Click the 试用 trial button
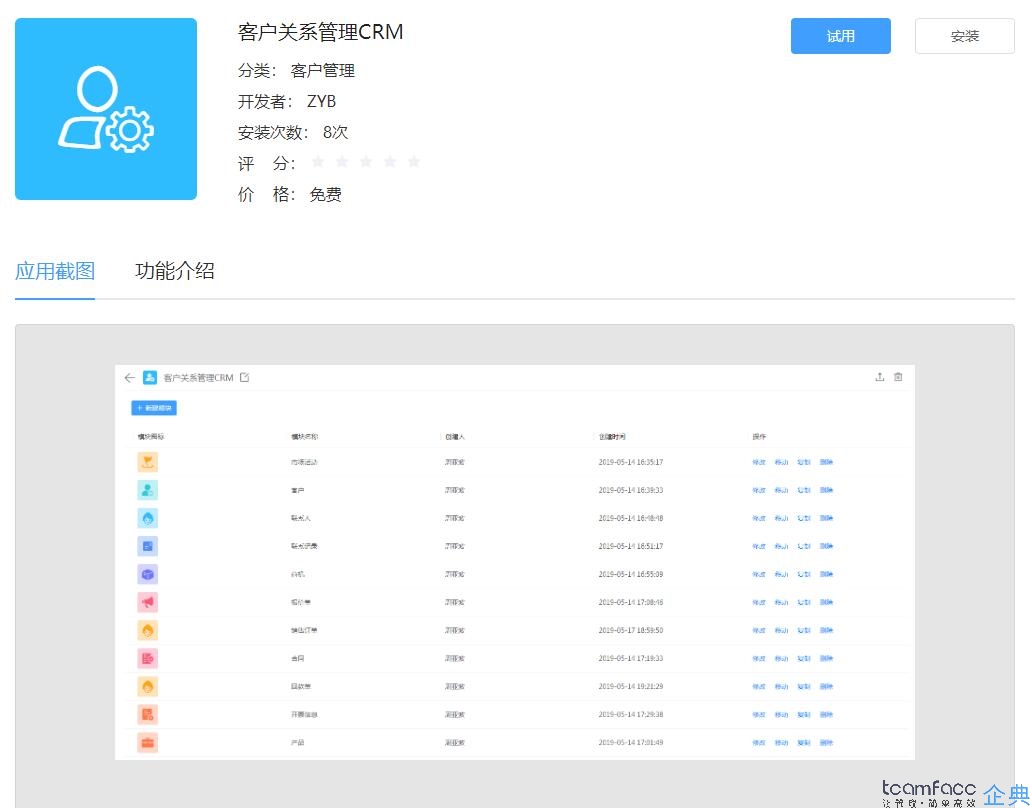The height and width of the screenshot is (808, 1032). click(840, 36)
